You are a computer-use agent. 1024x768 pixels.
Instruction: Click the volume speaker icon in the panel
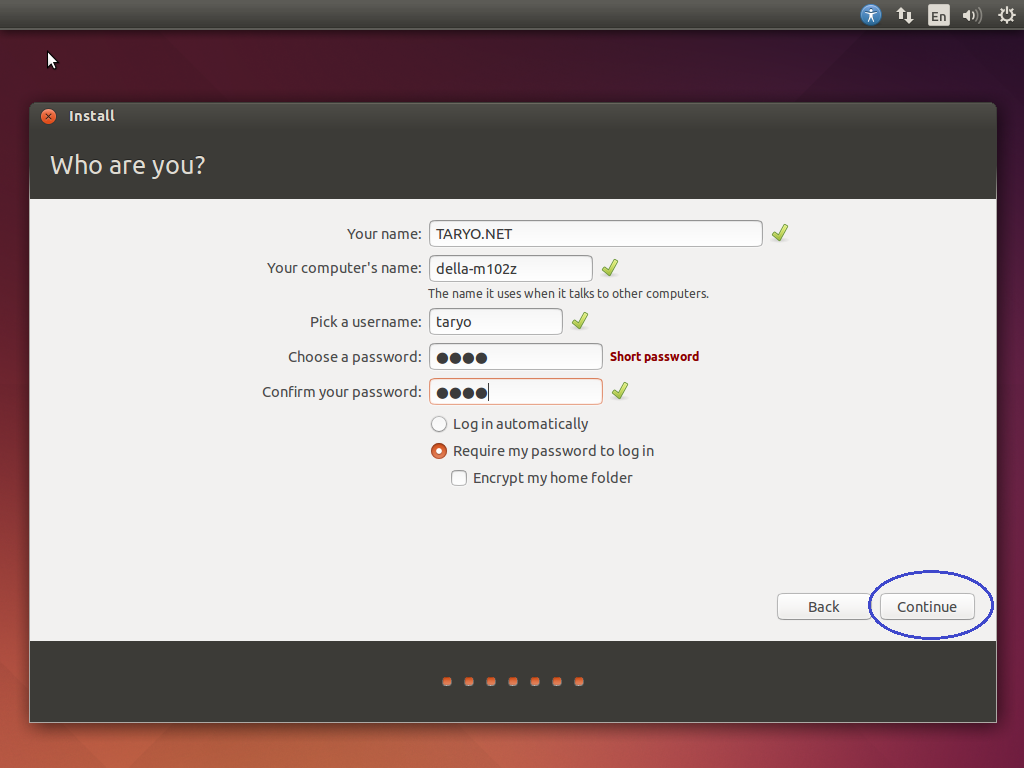(x=971, y=15)
